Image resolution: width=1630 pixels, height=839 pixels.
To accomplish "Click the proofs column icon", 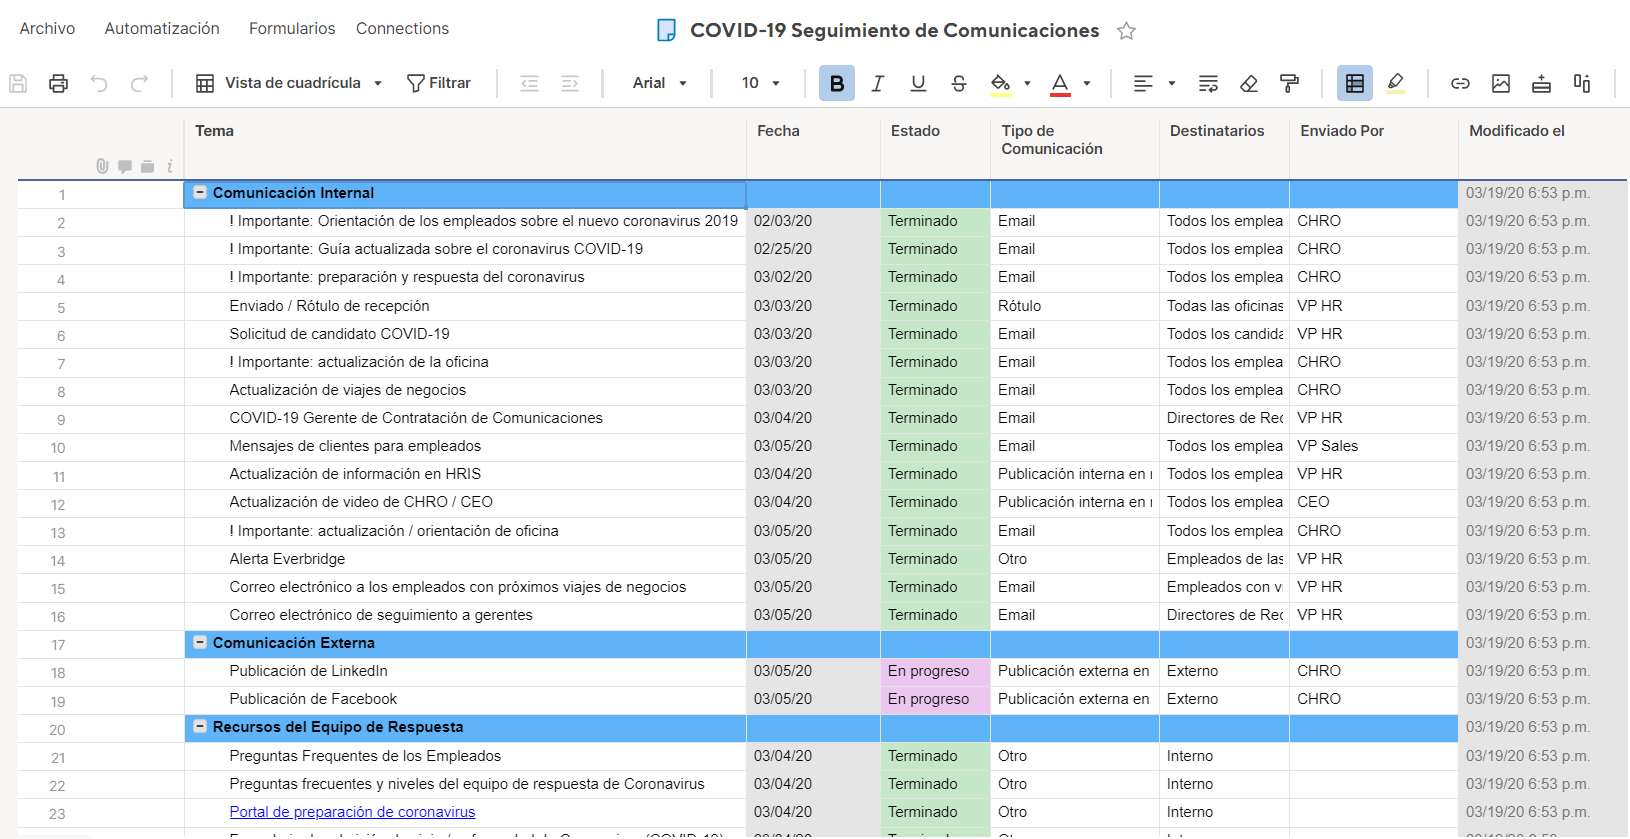I will tap(148, 167).
